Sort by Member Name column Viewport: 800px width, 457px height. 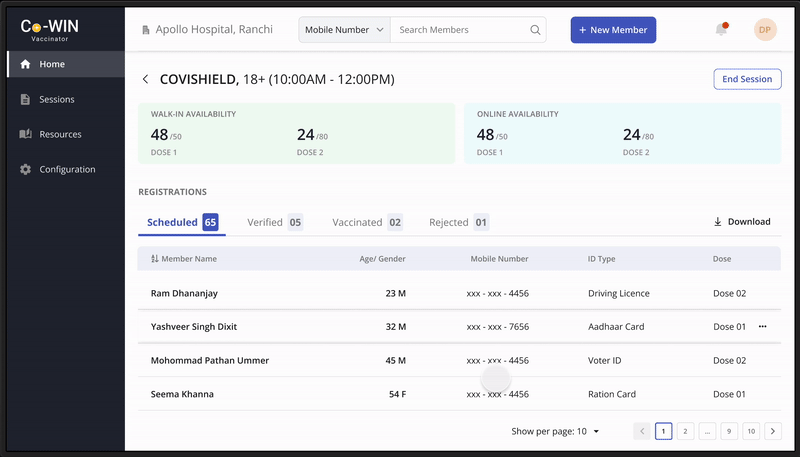click(184, 259)
